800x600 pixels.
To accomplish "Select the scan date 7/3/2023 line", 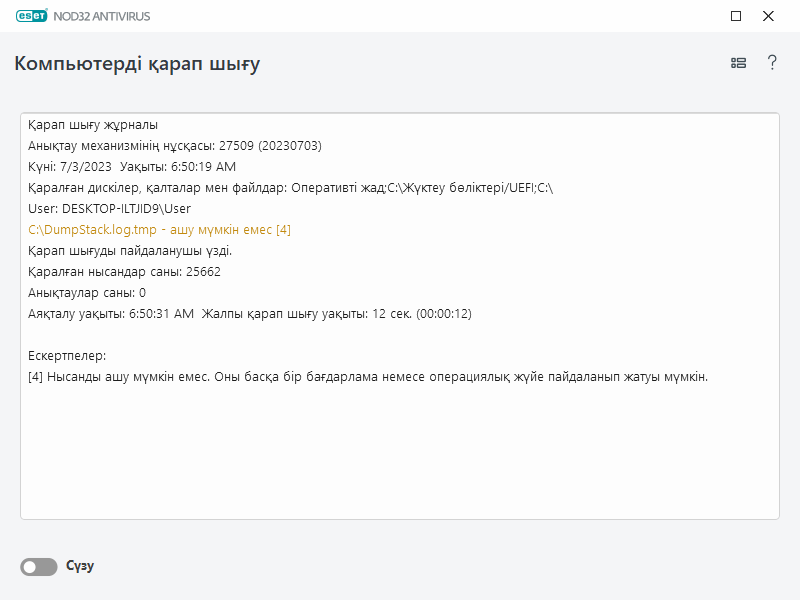I will pos(132,167).
